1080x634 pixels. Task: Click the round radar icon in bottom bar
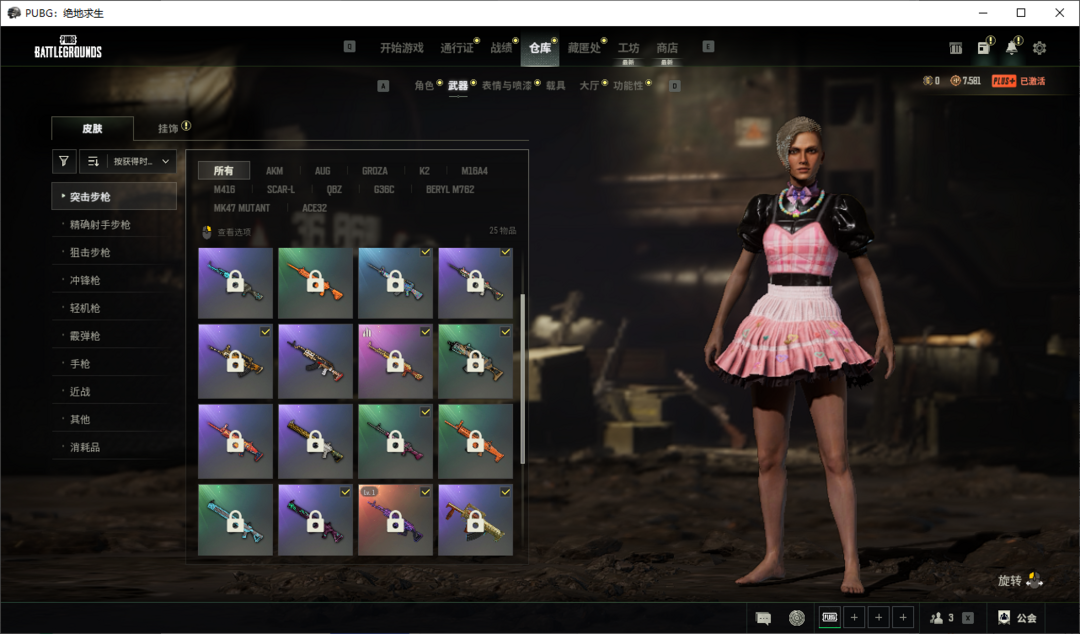tap(796, 618)
